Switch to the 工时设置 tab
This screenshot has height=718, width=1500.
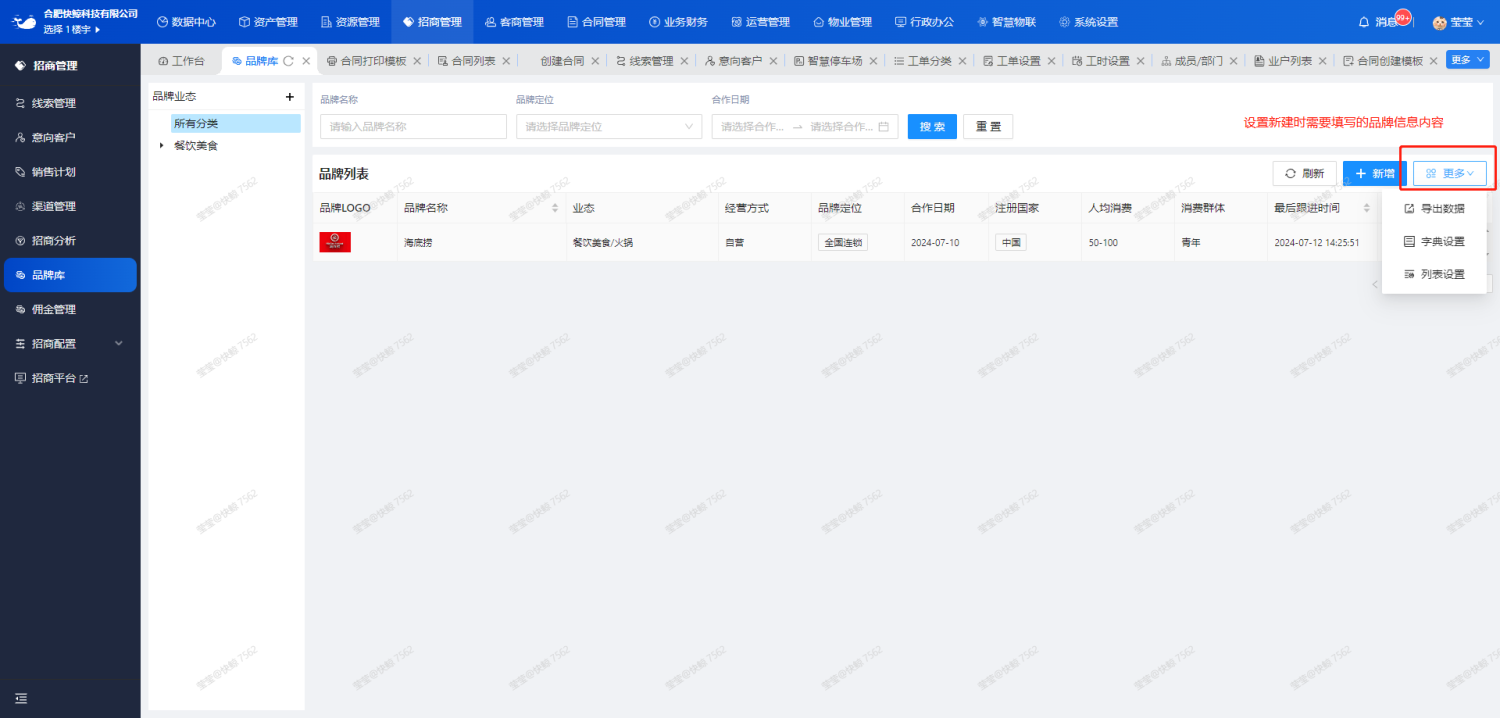[1100, 61]
